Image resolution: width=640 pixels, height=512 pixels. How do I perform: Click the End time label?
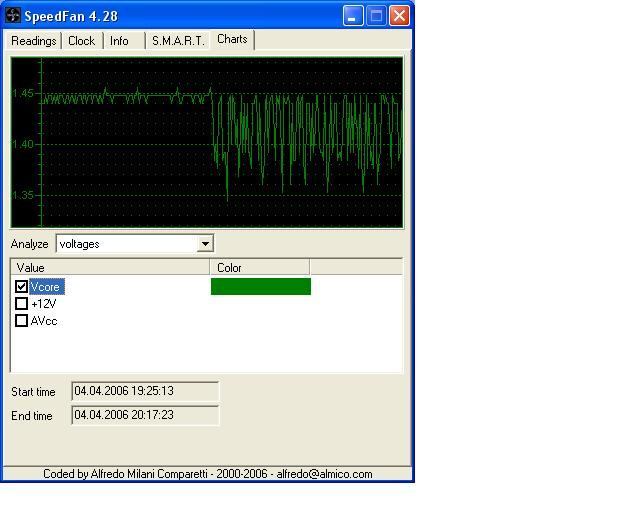tap(31, 416)
